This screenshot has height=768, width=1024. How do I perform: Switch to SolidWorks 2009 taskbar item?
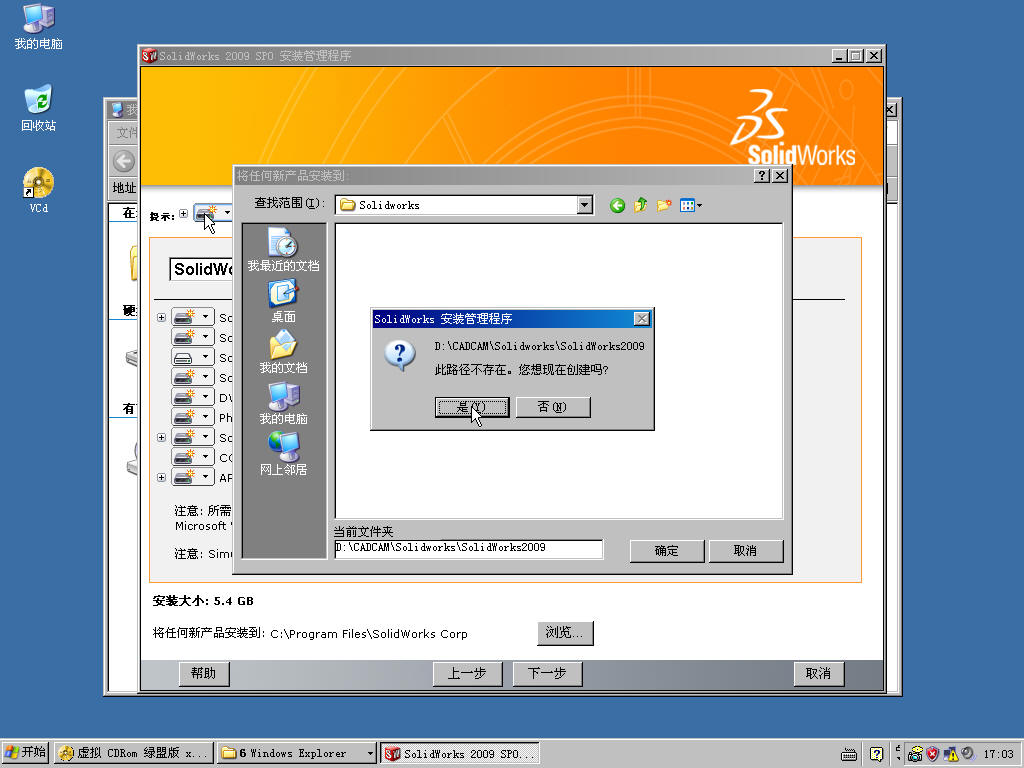point(460,754)
